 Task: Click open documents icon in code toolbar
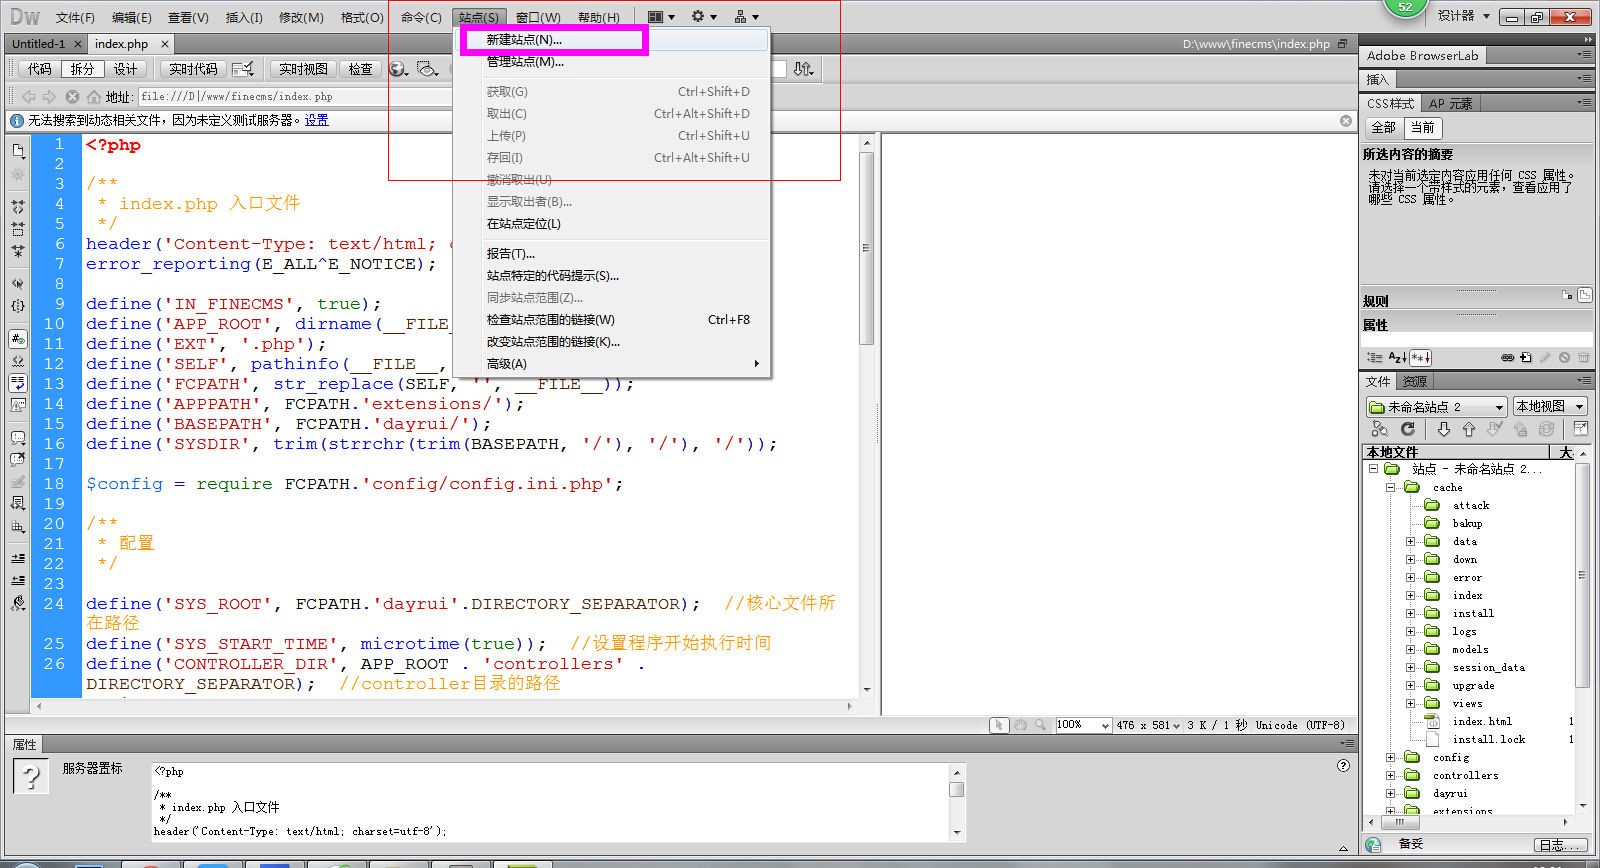(x=18, y=151)
